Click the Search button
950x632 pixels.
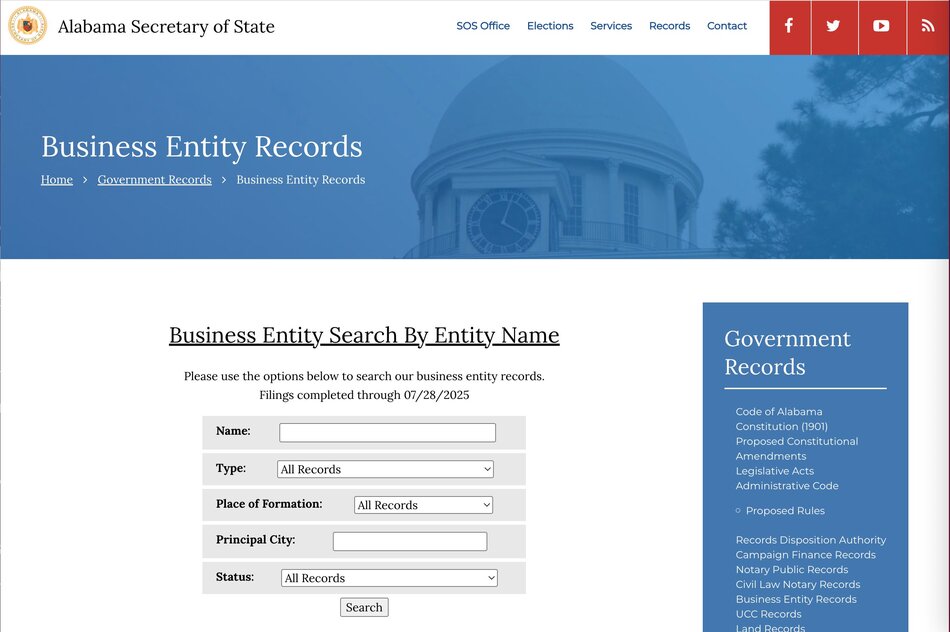pyautogui.click(x=364, y=607)
